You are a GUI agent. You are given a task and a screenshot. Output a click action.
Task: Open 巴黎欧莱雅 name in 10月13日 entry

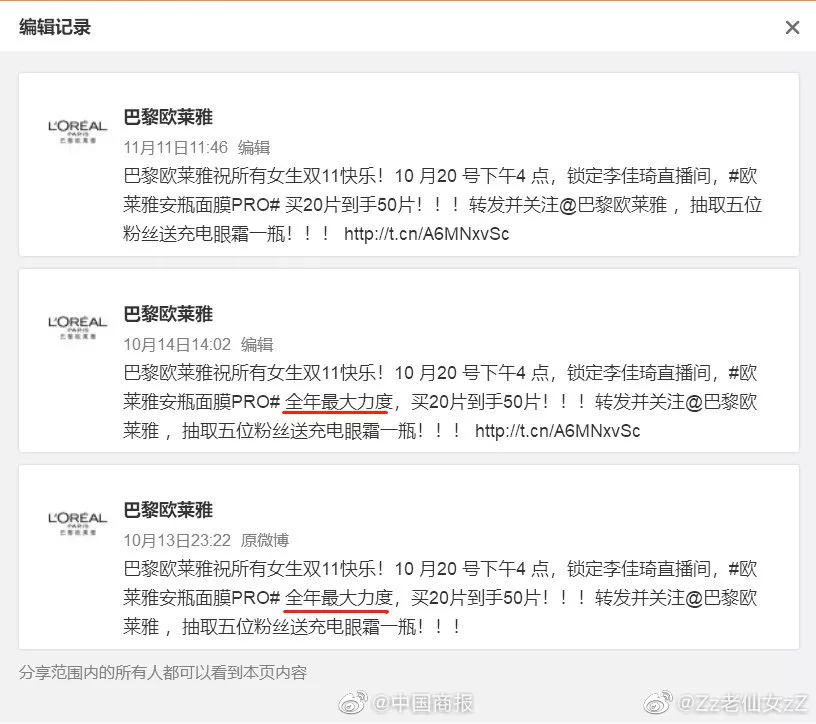point(168,510)
